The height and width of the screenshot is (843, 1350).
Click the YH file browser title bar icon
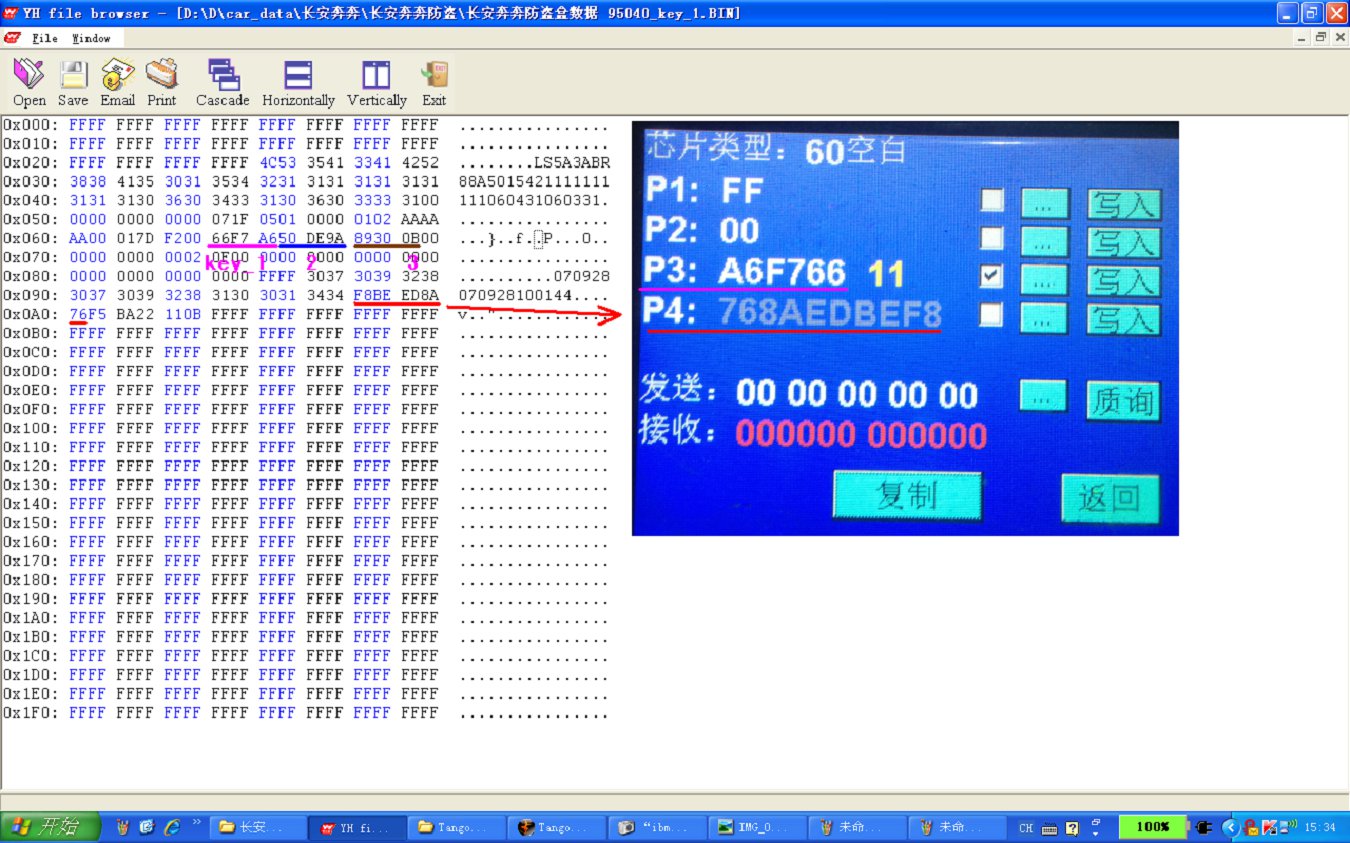pos(10,13)
